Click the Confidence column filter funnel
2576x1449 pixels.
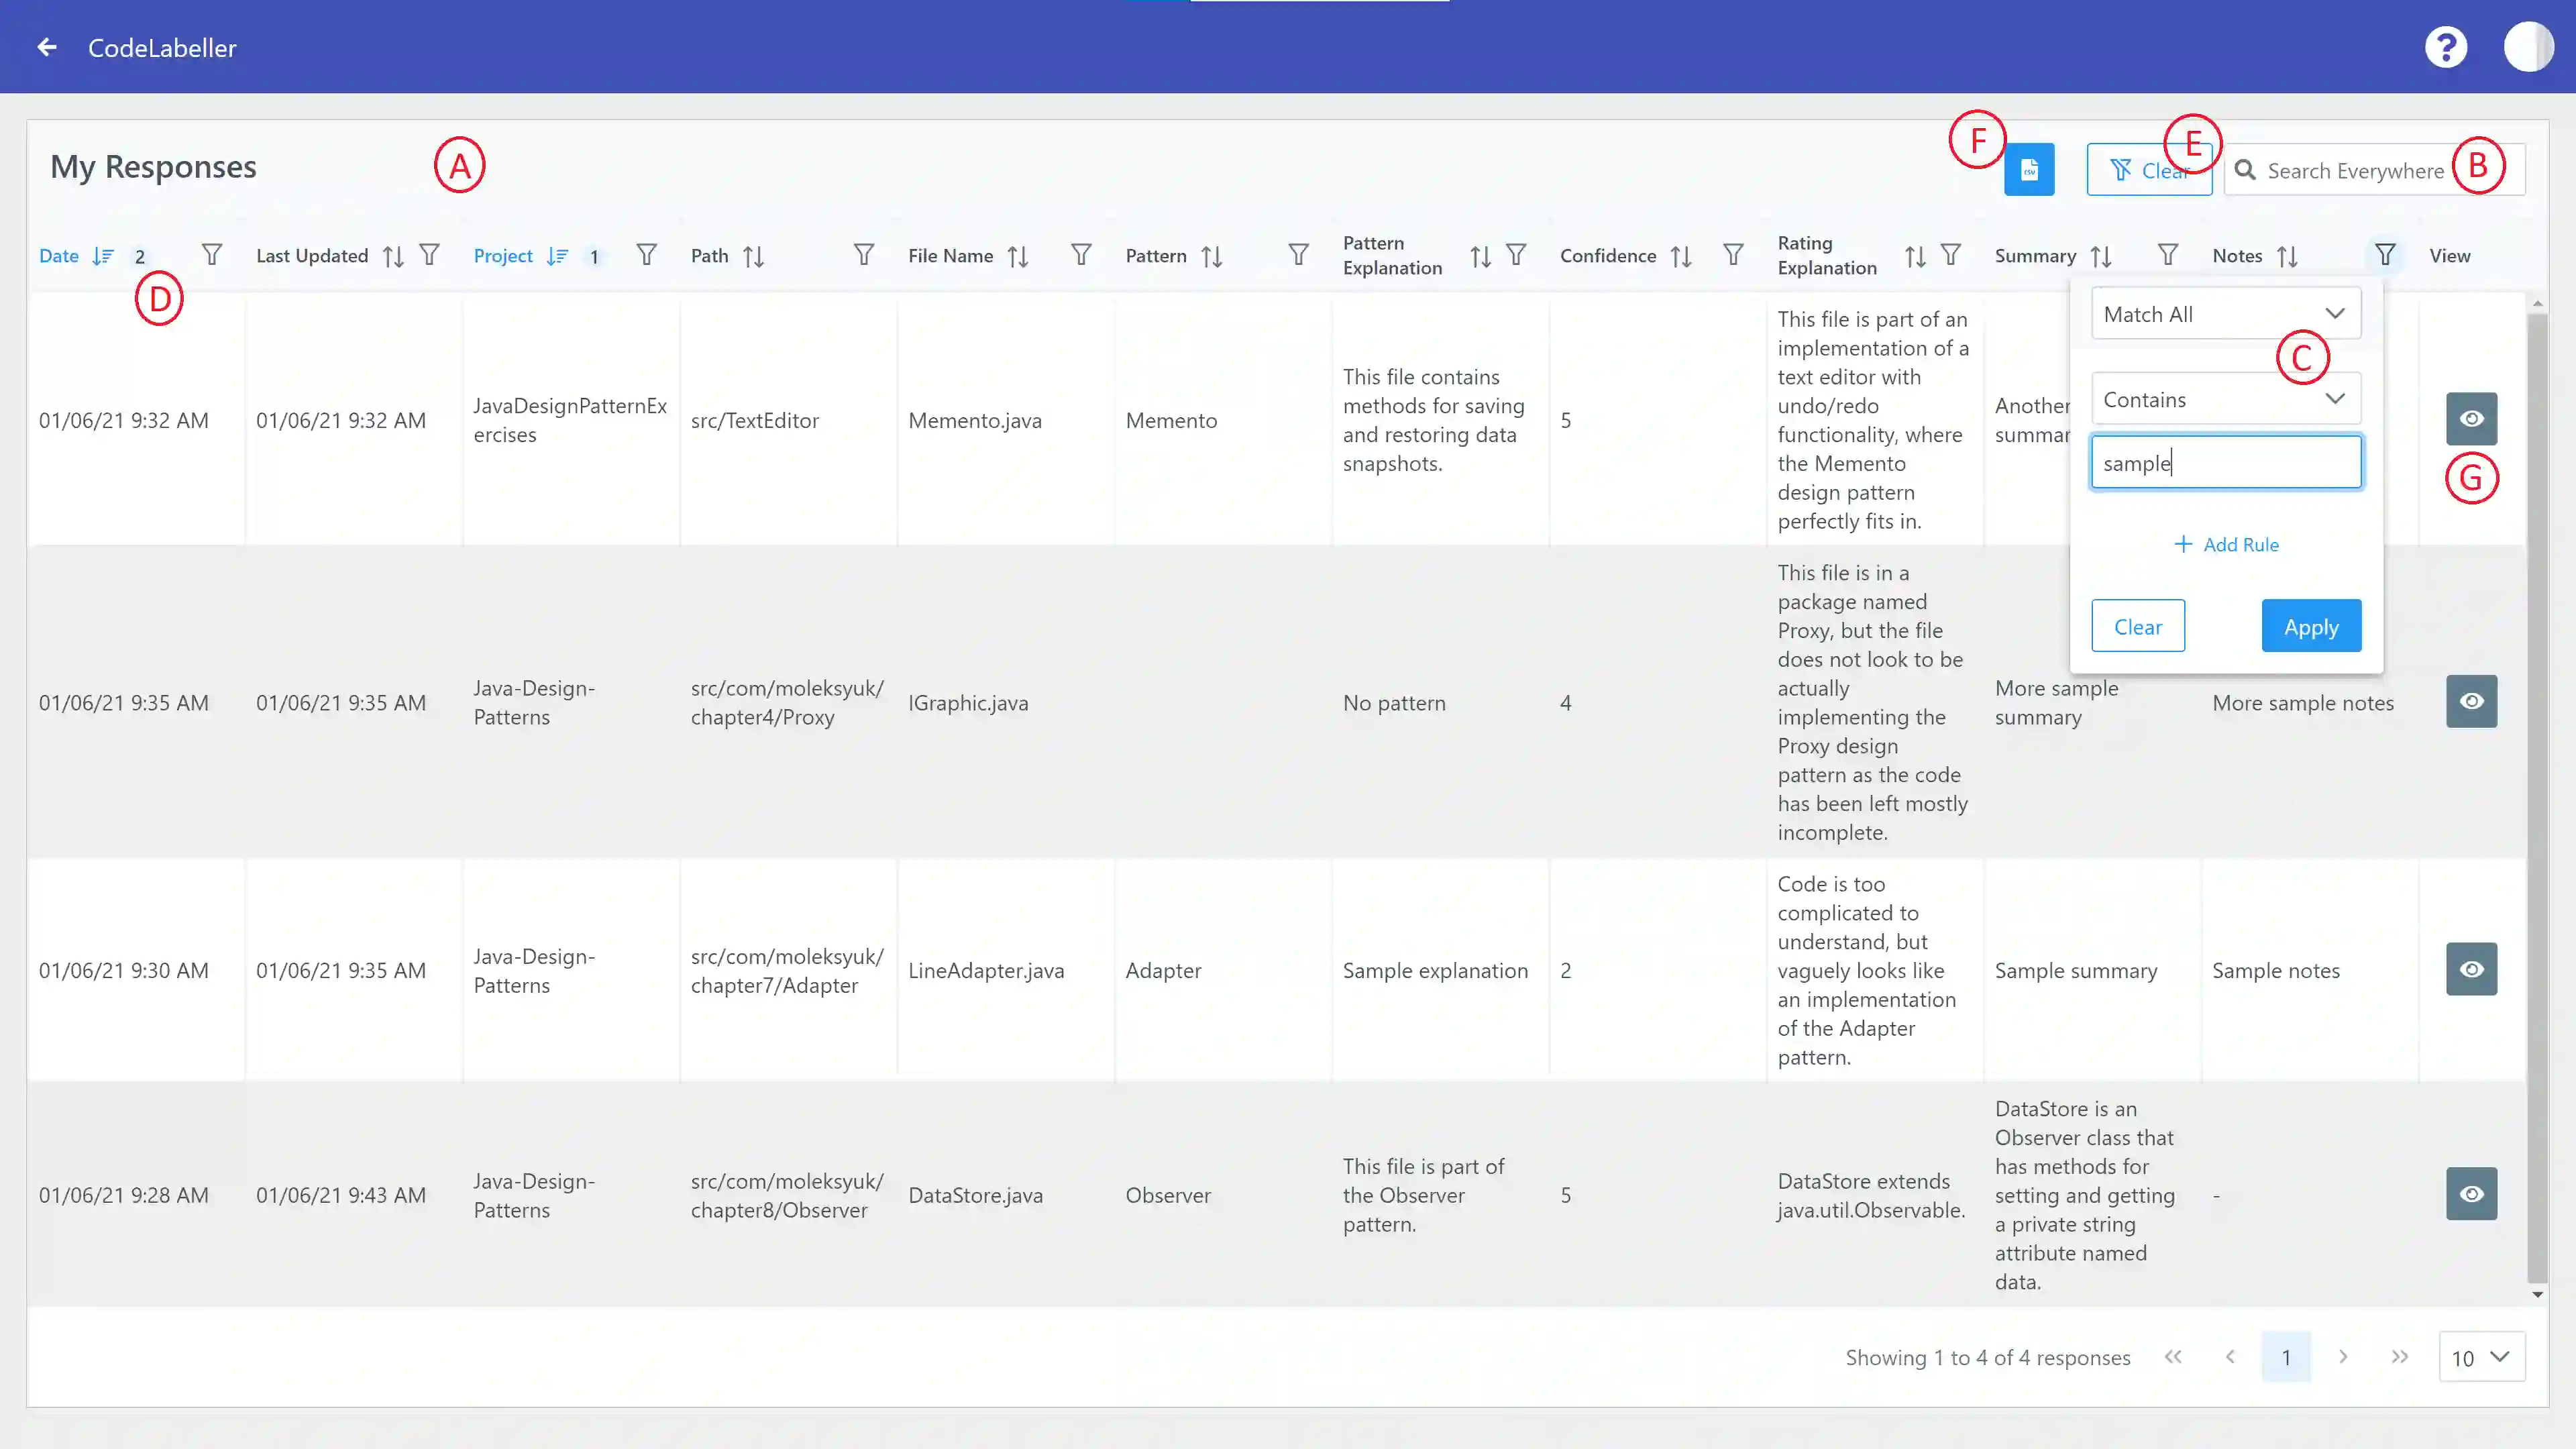(x=1733, y=255)
